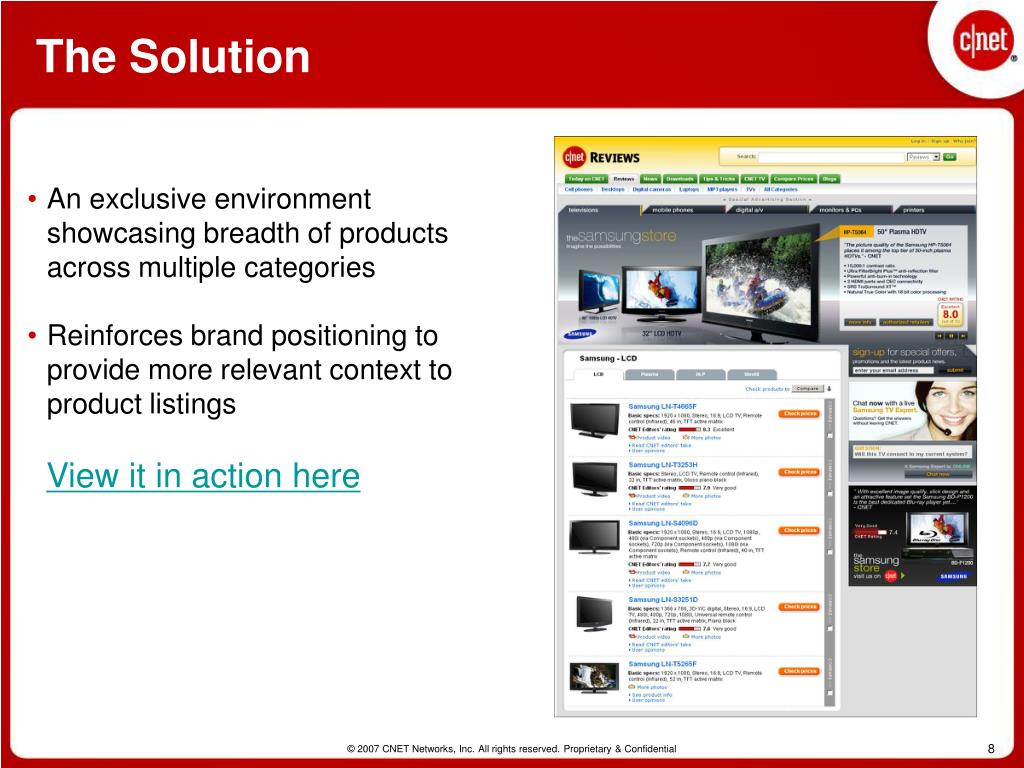
Task: Click the authorized retailers button
Action: coord(905,322)
